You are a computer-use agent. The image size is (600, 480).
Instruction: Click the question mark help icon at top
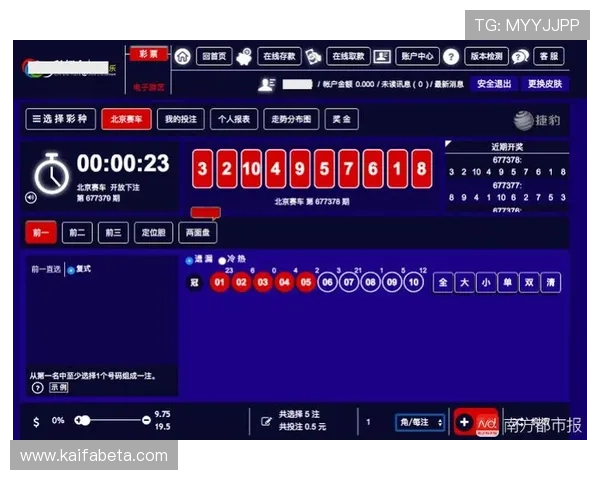(x=451, y=57)
